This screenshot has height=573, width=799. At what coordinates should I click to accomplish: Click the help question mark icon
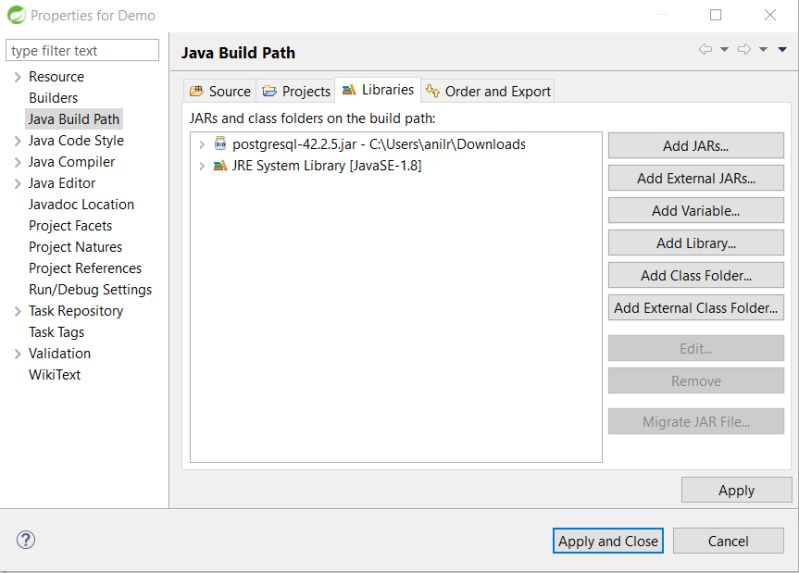(x=25, y=539)
